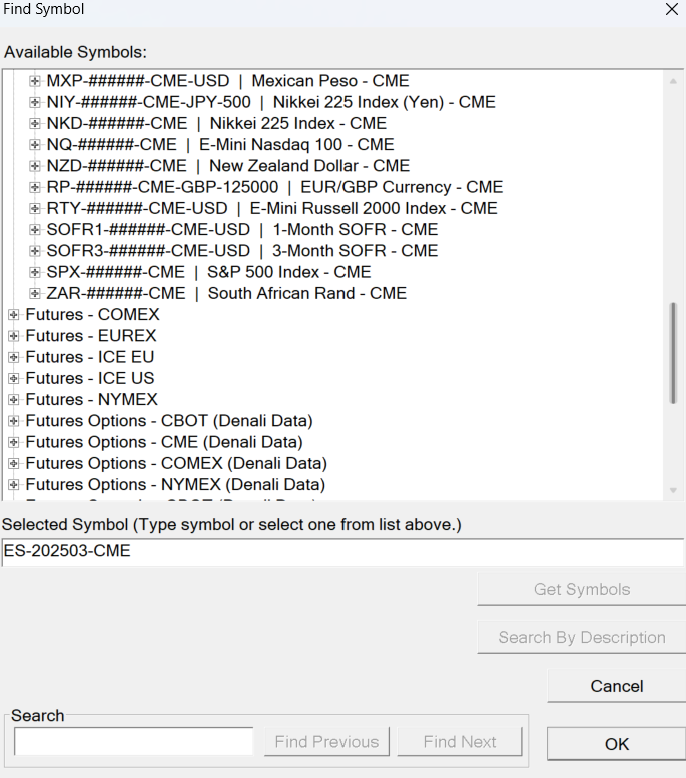Select Futures - ICE US category
Viewport: 686px width, 778px height.
pos(90,379)
